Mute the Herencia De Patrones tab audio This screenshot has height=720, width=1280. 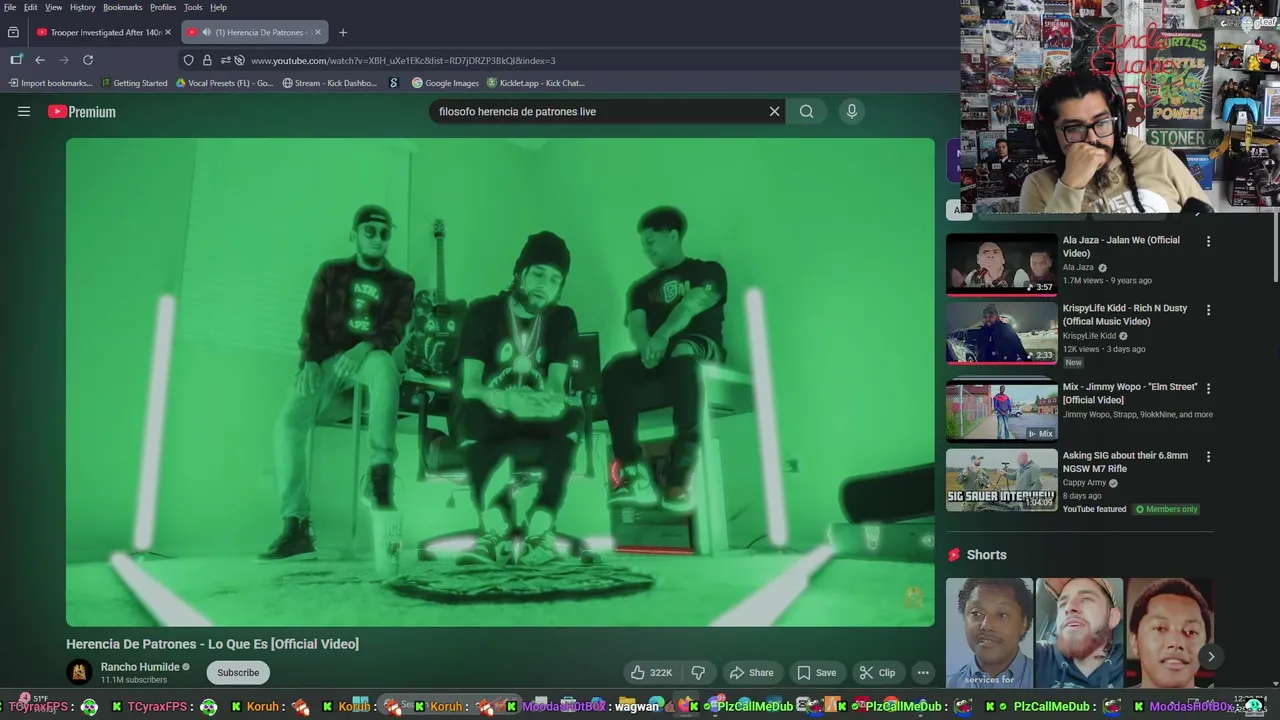(207, 32)
